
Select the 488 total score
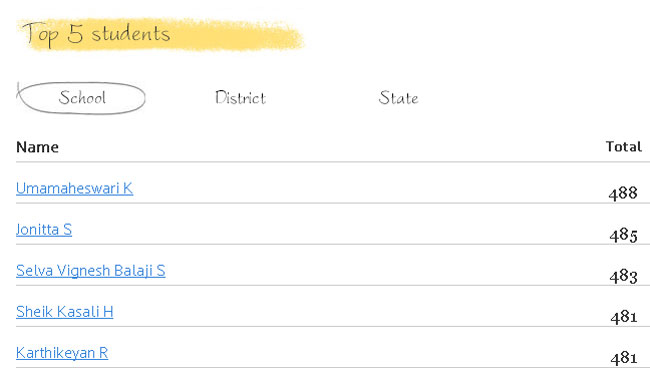tap(623, 193)
